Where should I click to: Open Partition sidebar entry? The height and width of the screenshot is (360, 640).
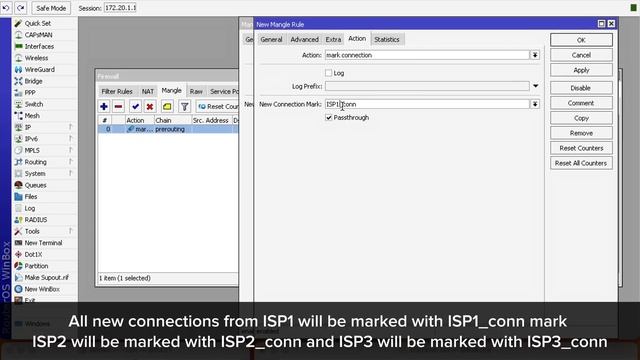coord(36,266)
